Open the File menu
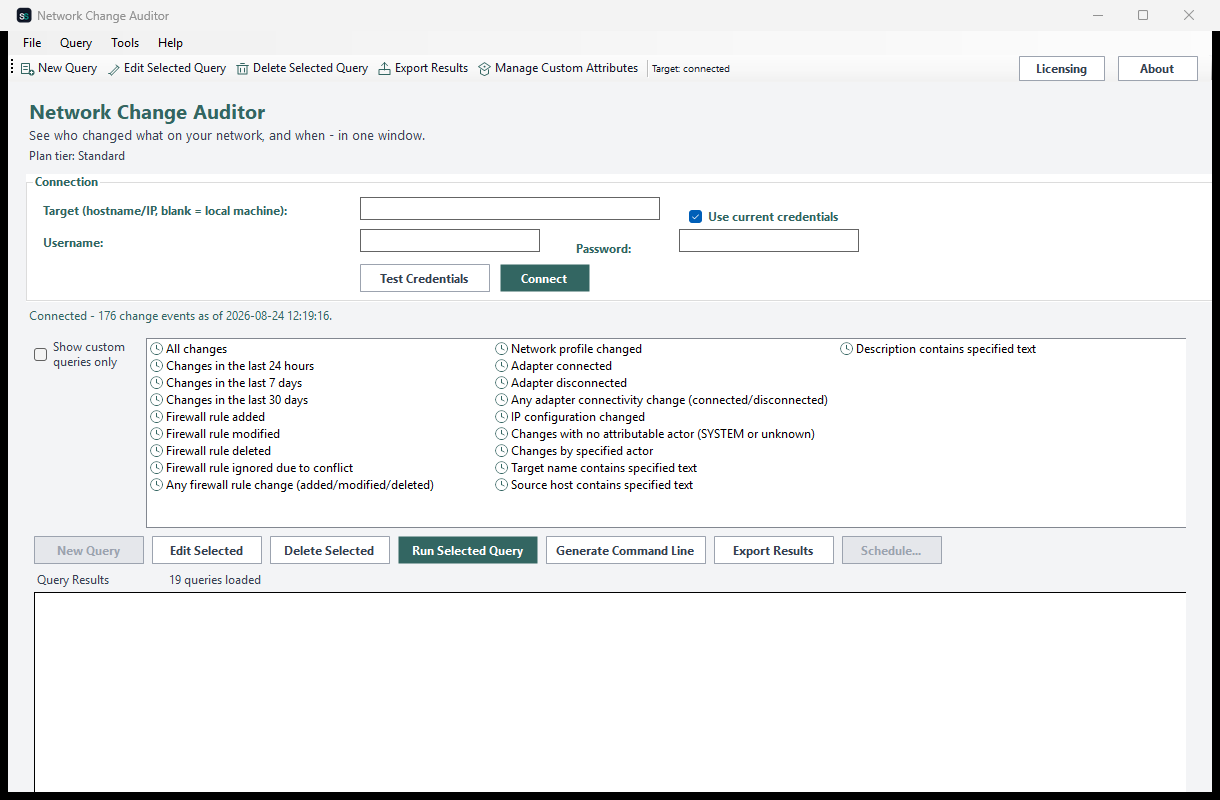This screenshot has height=800, width=1220. (32, 43)
